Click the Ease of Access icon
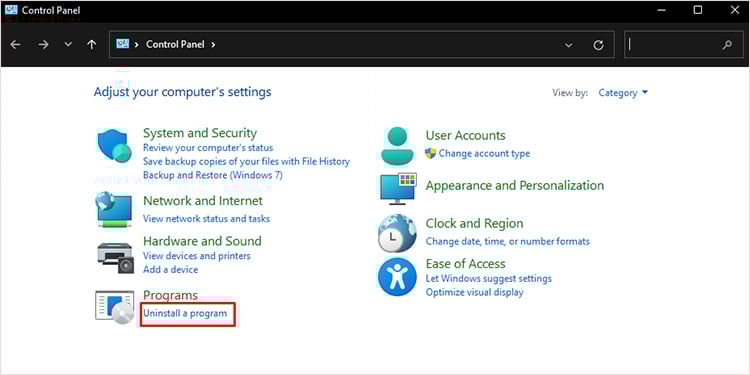750x375 pixels. 397,278
